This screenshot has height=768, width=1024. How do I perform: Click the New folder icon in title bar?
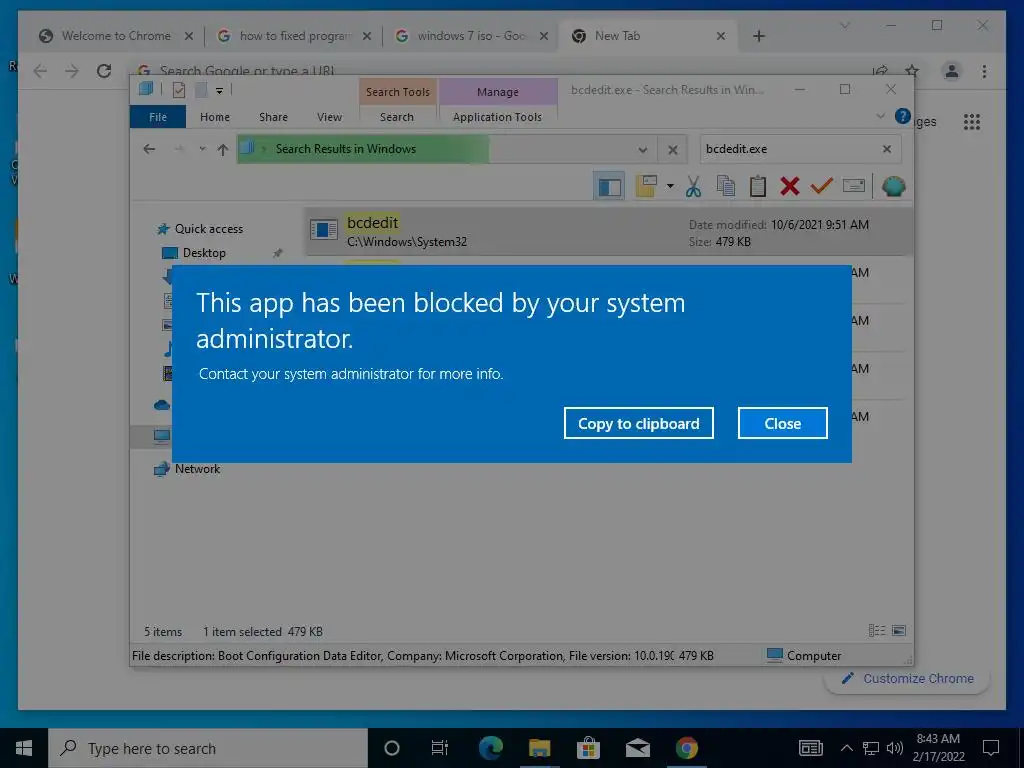(x=201, y=90)
